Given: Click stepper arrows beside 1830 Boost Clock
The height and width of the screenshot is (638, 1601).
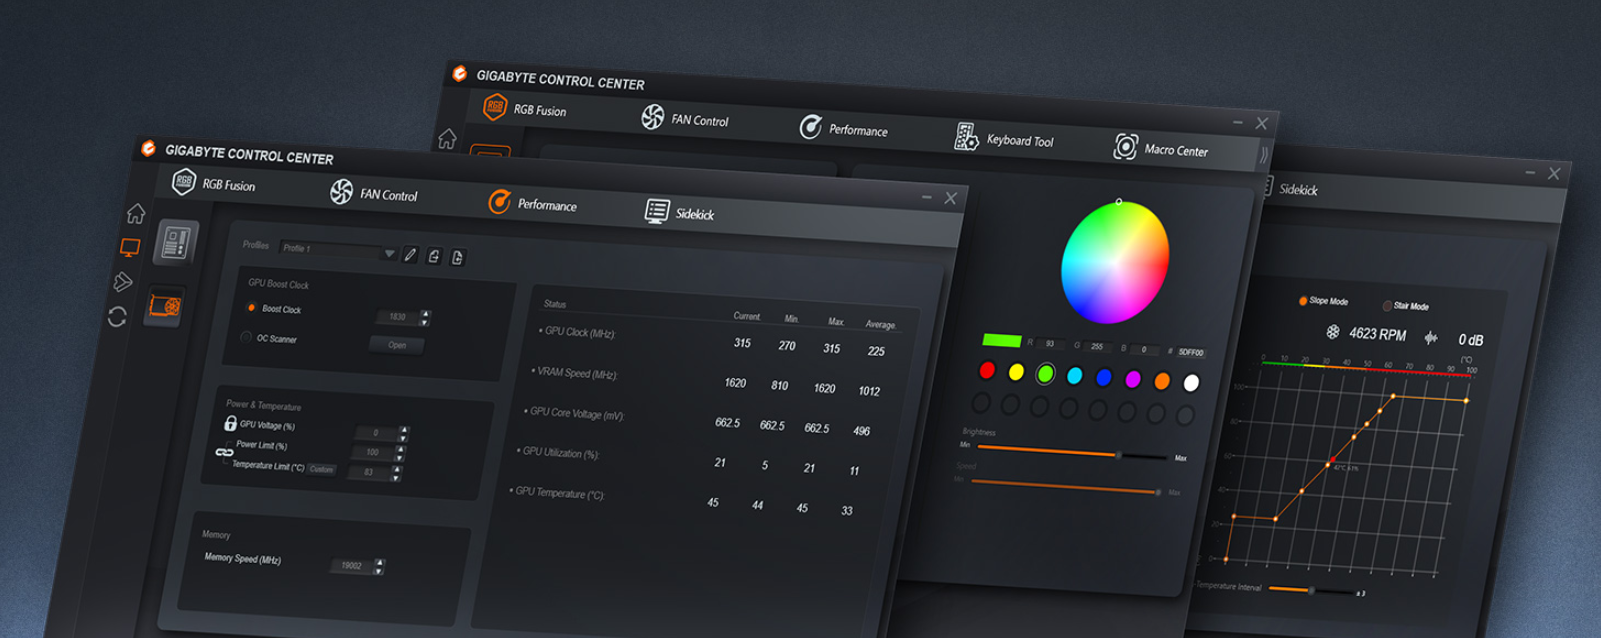Looking at the screenshot, I should pos(425,318).
